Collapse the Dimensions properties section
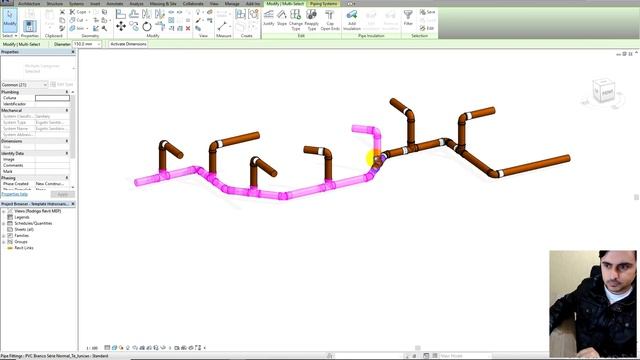Image resolution: width=640 pixels, height=360 pixels. (x=67, y=141)
